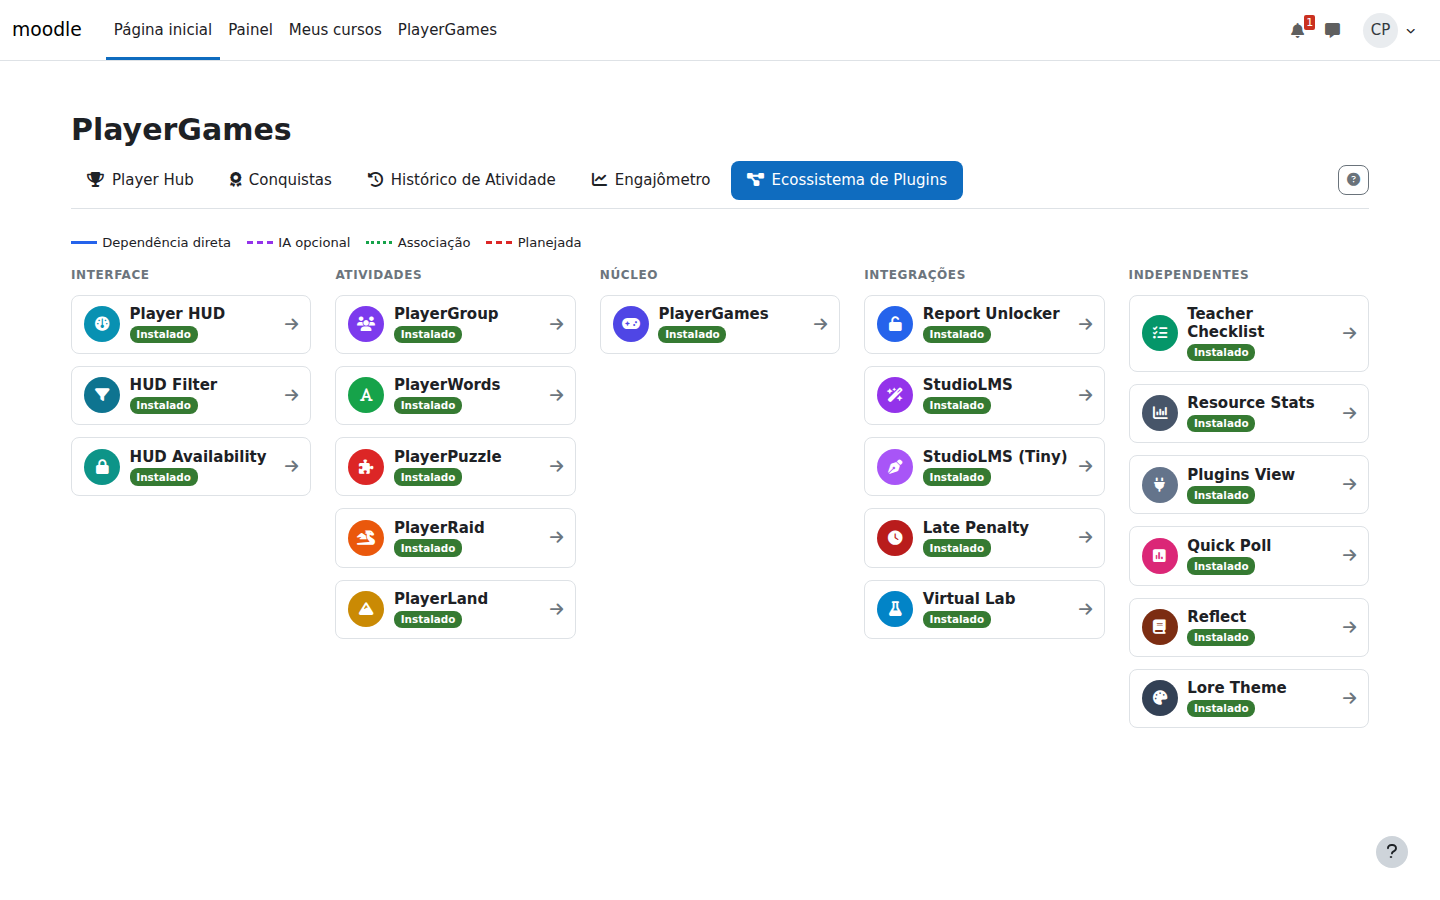Go to Página inicial in navbar
Viewport: 1440px width, 900px height.
163,30
